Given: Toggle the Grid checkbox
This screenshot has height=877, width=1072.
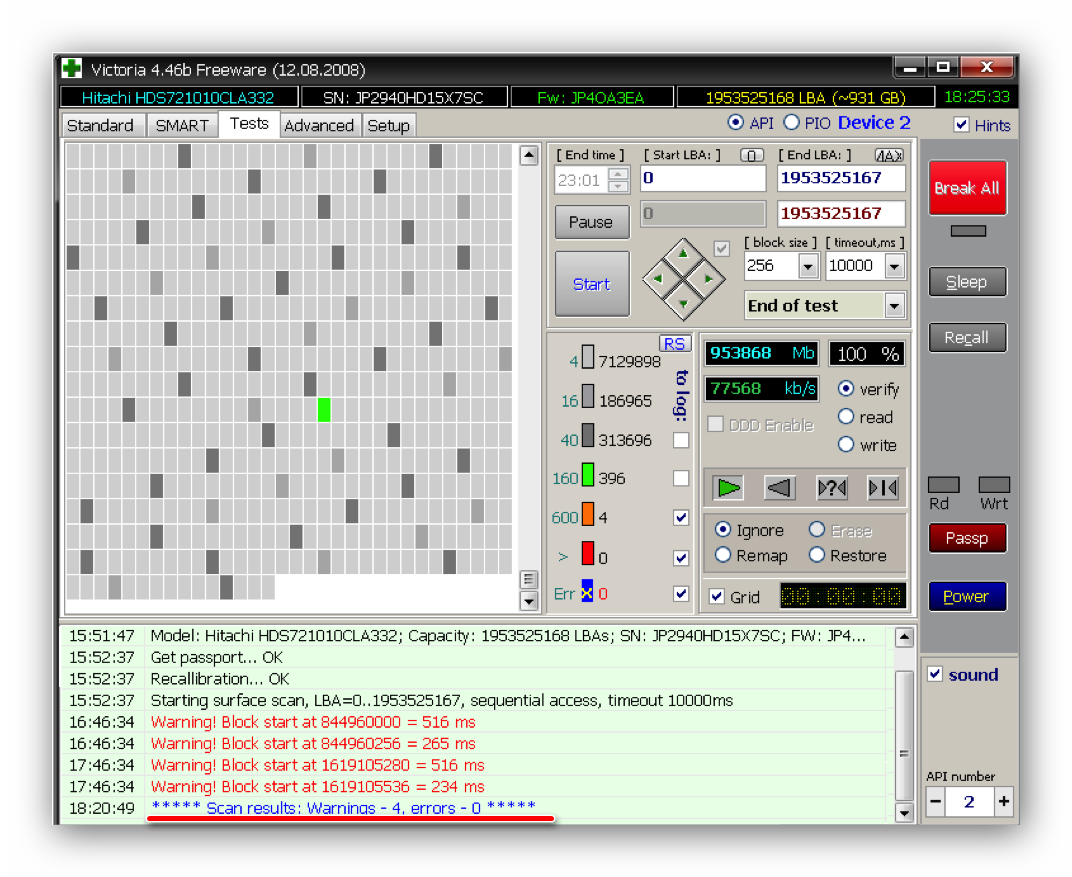Looking at the screenshot, I should coord(717,597).
